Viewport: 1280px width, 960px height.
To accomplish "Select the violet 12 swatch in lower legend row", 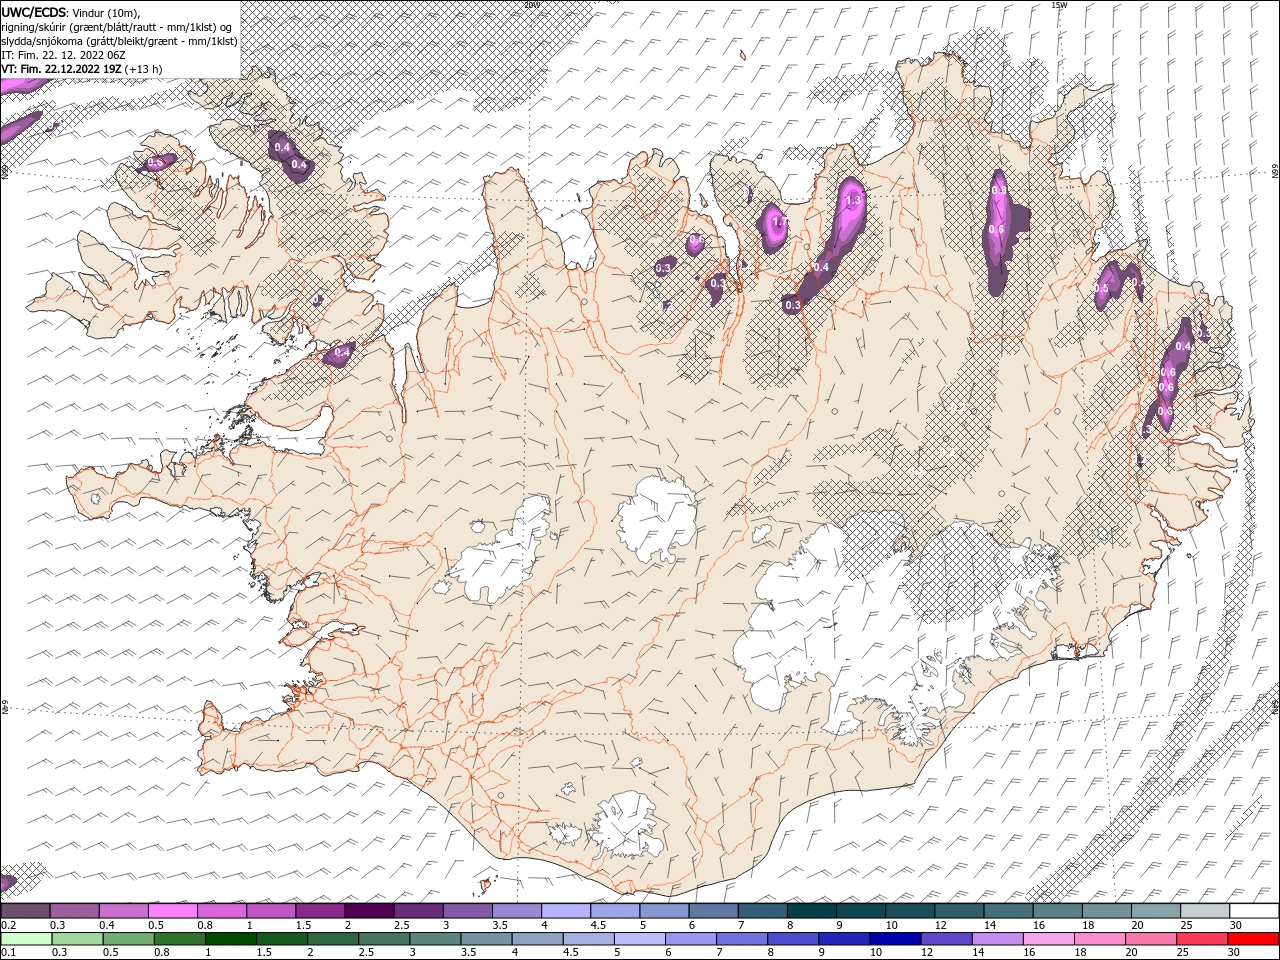I will pyautogui.click(x=945, y=939).
